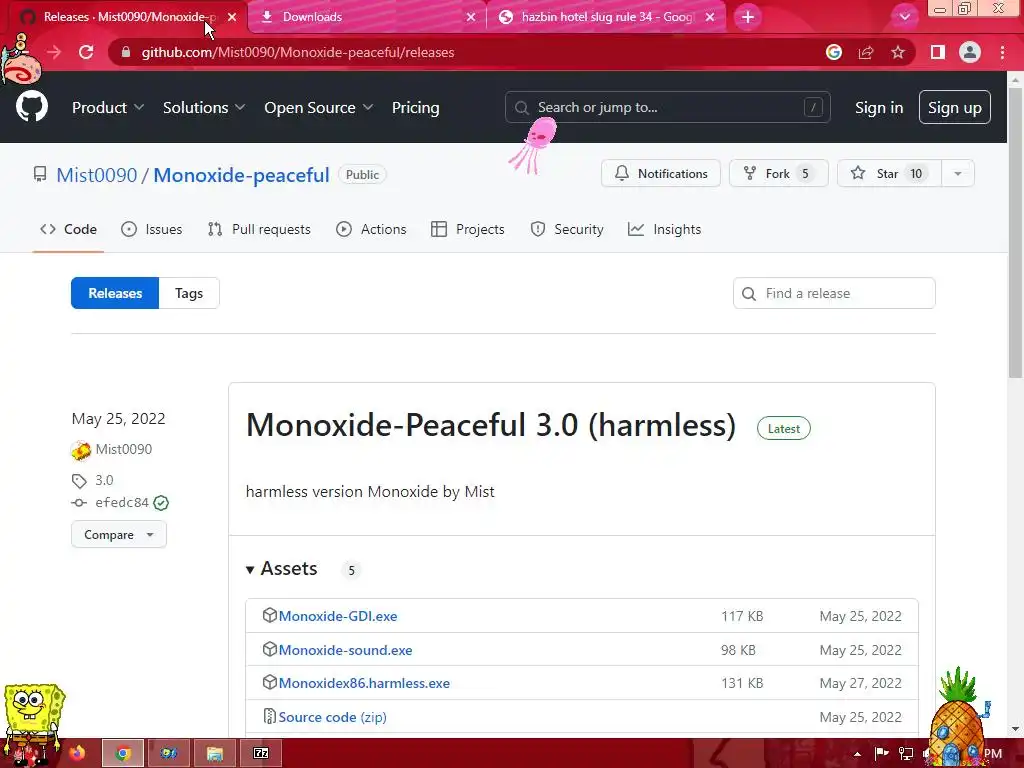The width and height of the screenshot is (1024, 768).
Task: Open 7-Zip from the taskbar
Action: point(261,753)
